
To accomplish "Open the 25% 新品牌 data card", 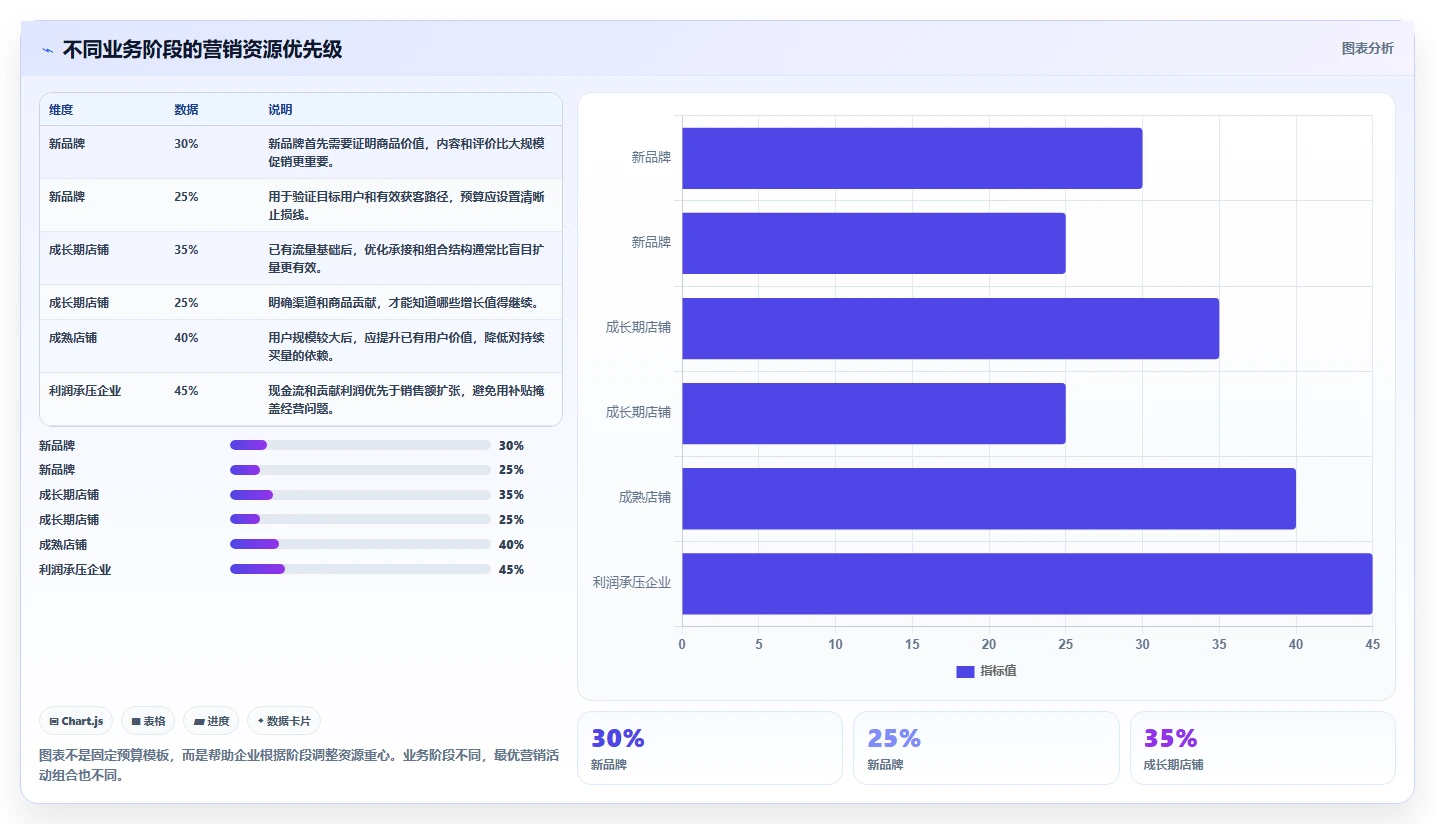I will (986, 748).
